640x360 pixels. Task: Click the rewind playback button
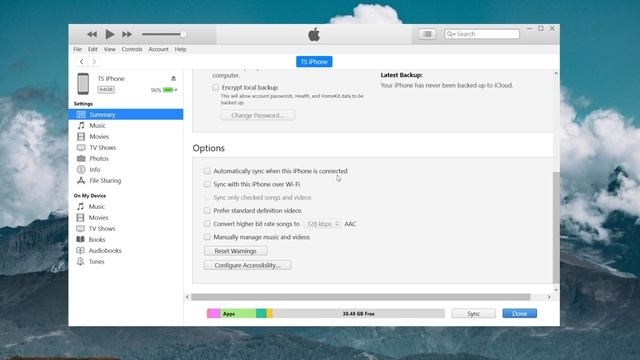pyautogui.click(x=92, y=34)
